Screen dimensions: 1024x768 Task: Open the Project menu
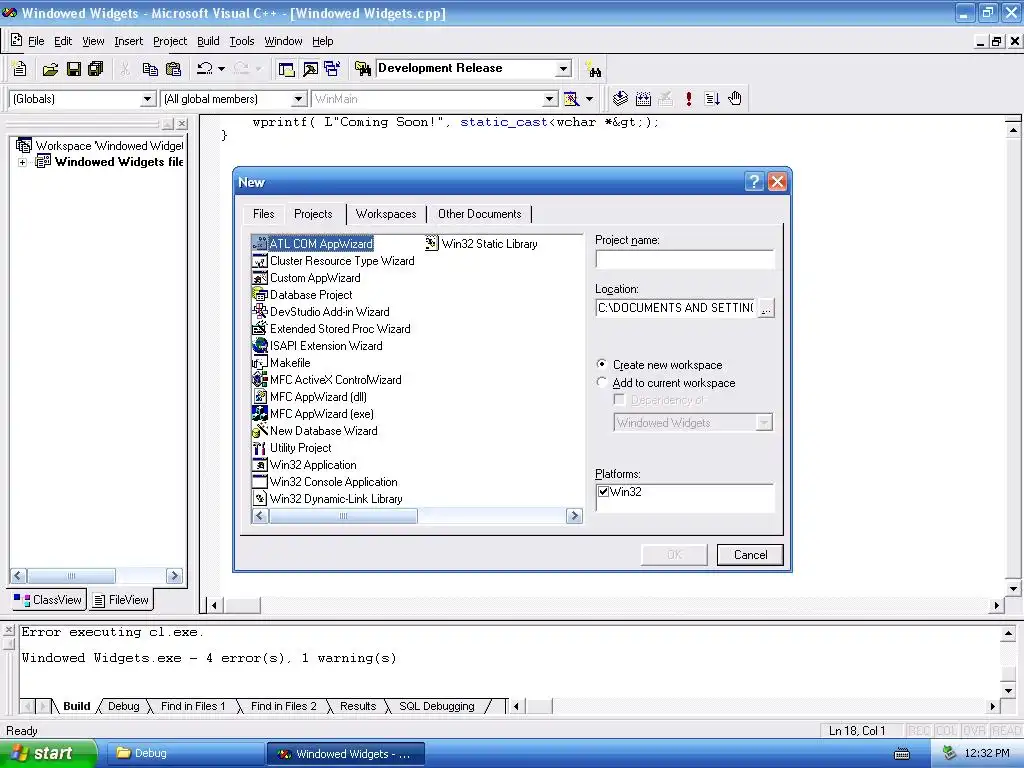pos(170,41)
